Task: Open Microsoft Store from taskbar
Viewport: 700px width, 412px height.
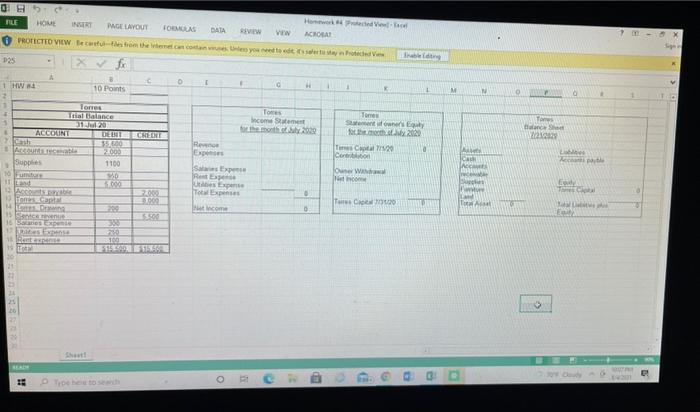Action: click(316, 378)
